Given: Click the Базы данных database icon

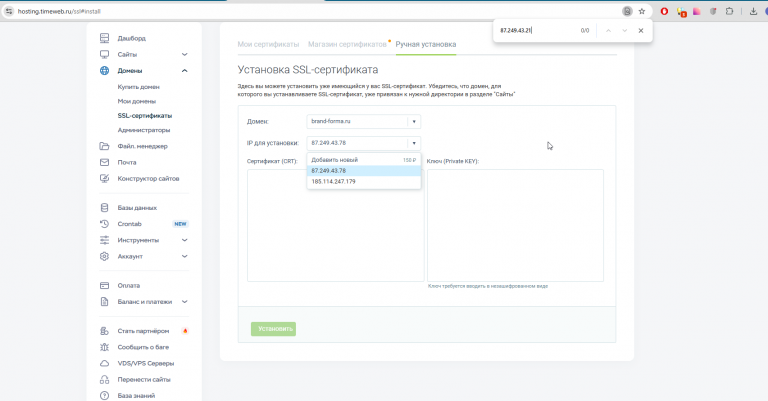Looking at the screenshot, I should (104, 208).
